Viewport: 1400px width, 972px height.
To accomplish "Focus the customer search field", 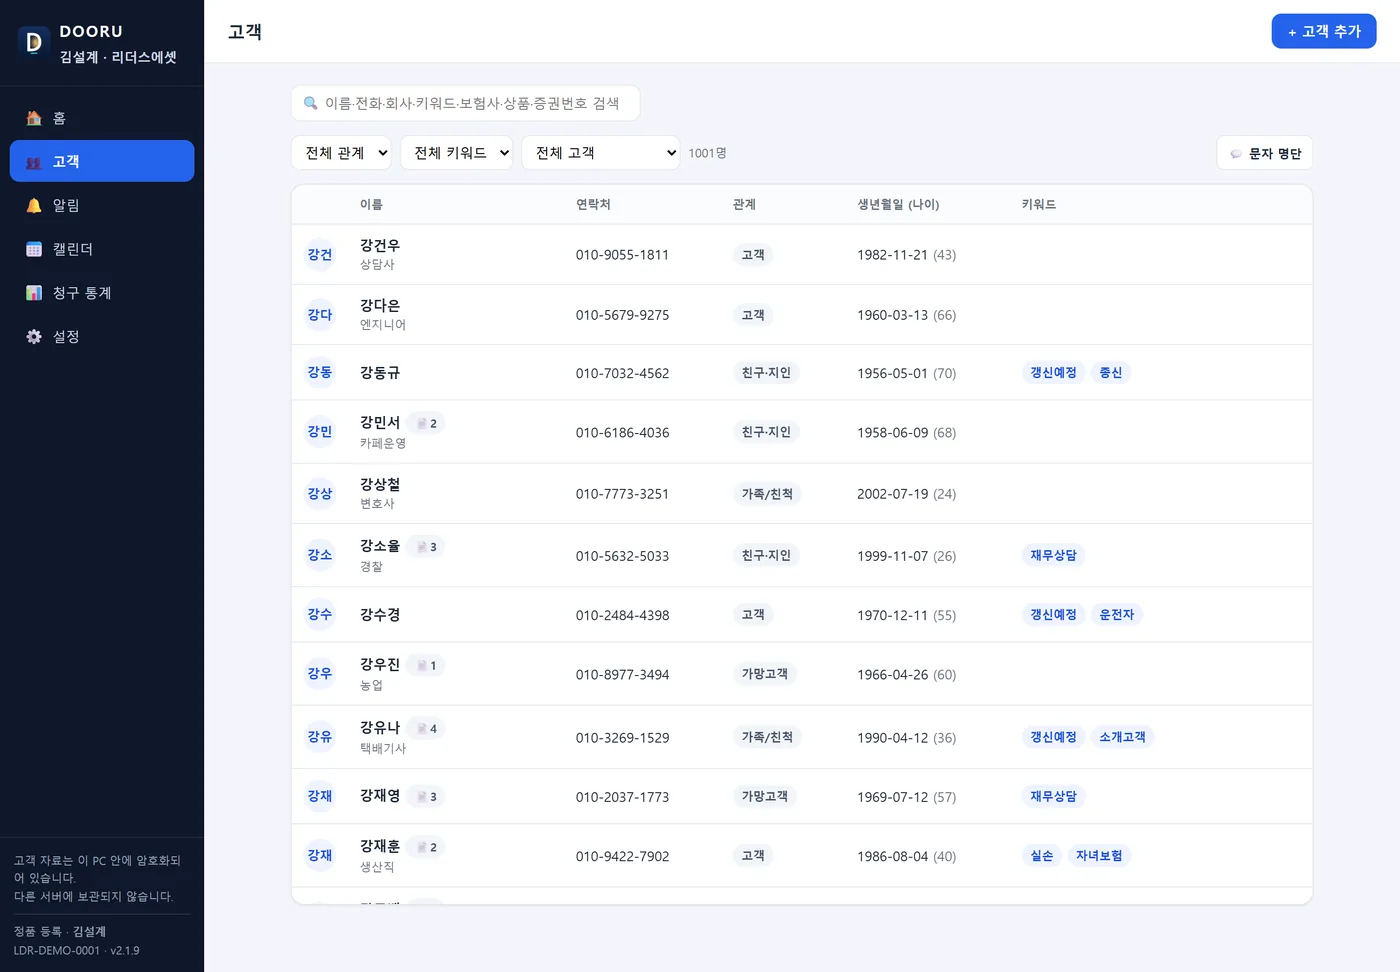I will (465, 103).
